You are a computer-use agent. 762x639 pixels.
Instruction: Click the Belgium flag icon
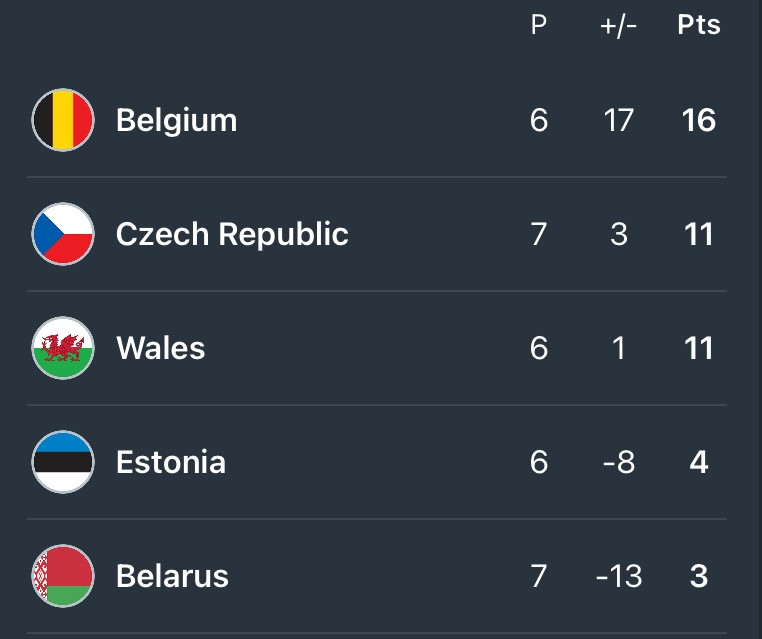[x=63, y=120]
